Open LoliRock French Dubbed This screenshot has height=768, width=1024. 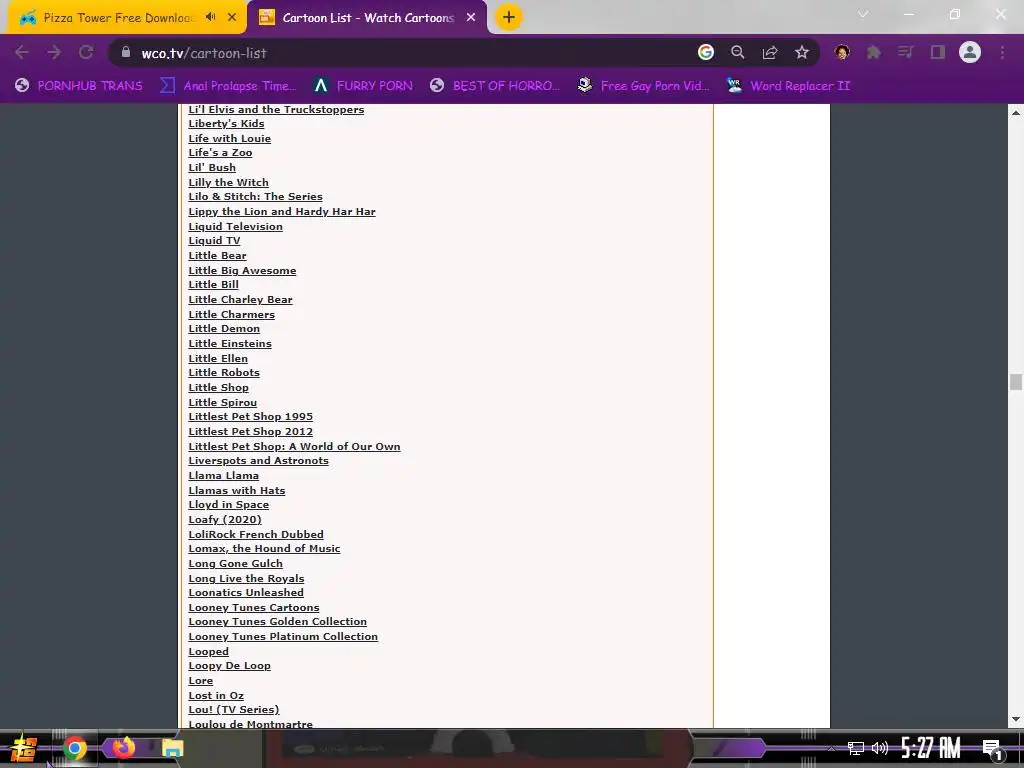(256, 534)
